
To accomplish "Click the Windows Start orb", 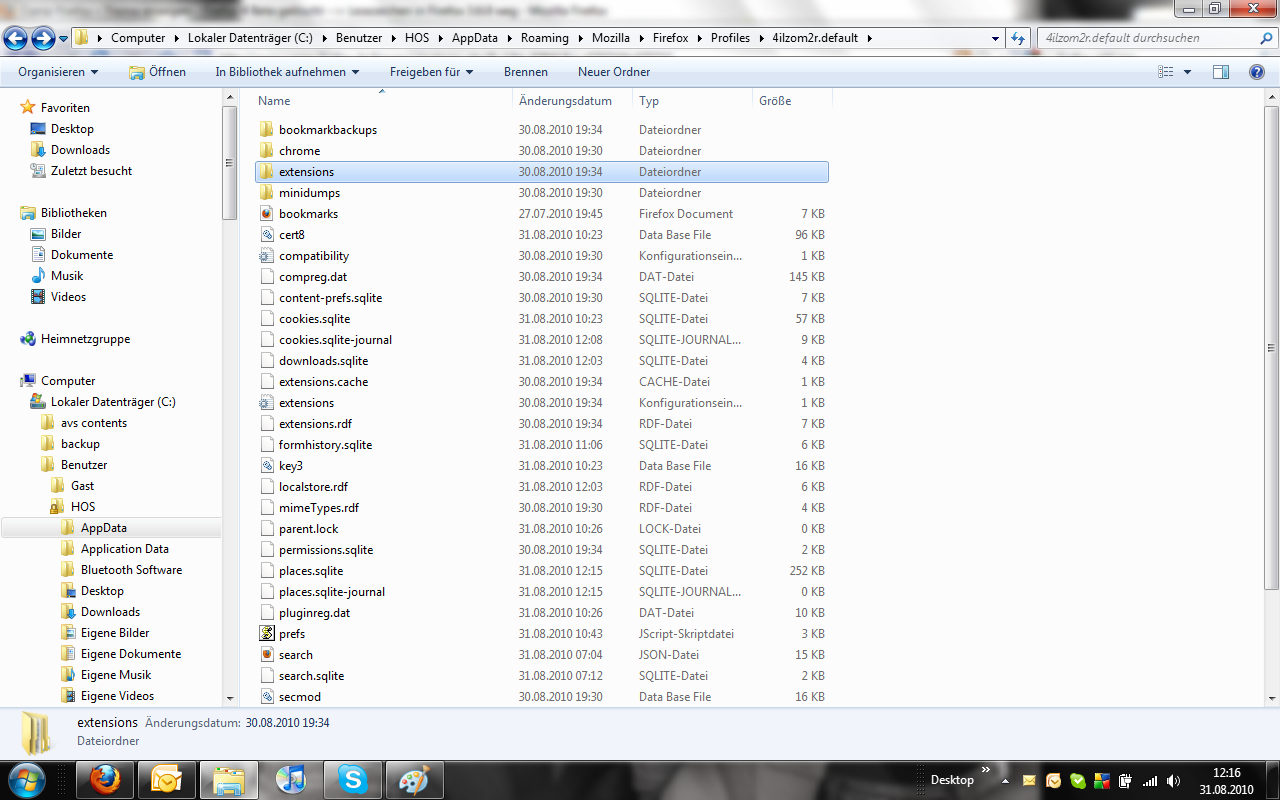I will coord(26,779).
